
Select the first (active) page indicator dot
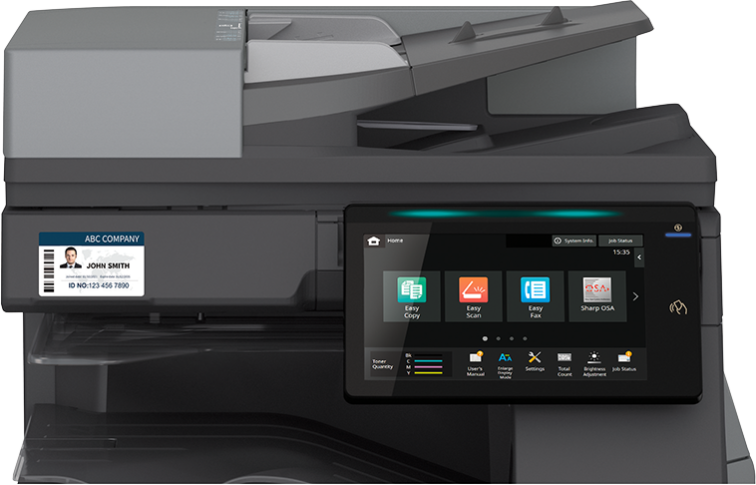tap(485, 338)
